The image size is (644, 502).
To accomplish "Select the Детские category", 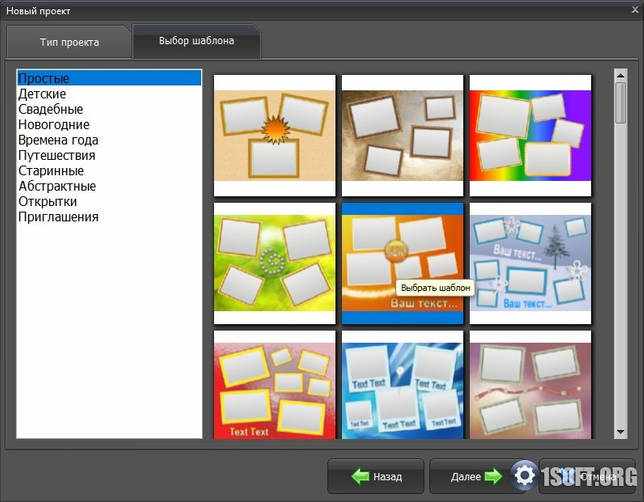I will tap(42, 94).
